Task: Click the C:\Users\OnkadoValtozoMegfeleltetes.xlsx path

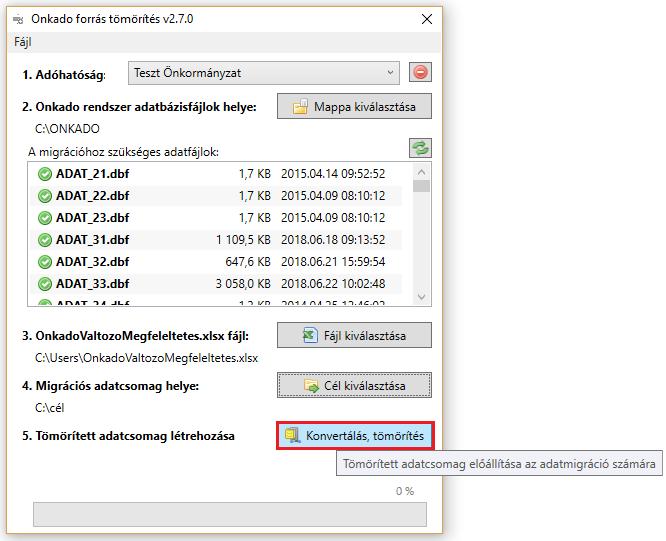Action: pyautogui.click(x=147, y=358)
